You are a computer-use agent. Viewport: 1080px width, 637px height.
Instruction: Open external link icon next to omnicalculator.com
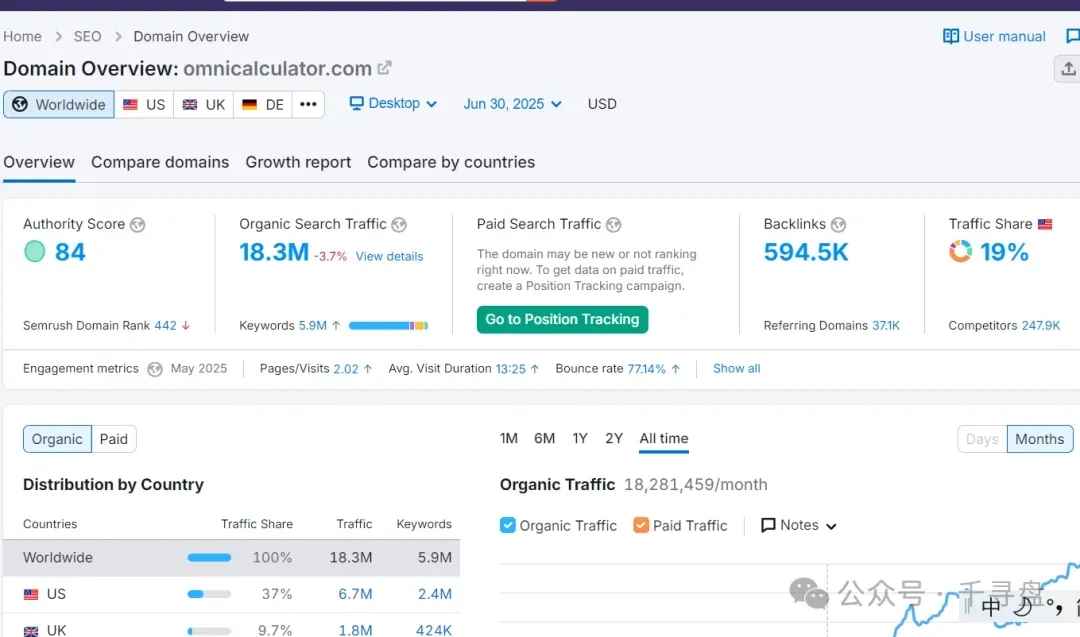[x=384, y=68]
